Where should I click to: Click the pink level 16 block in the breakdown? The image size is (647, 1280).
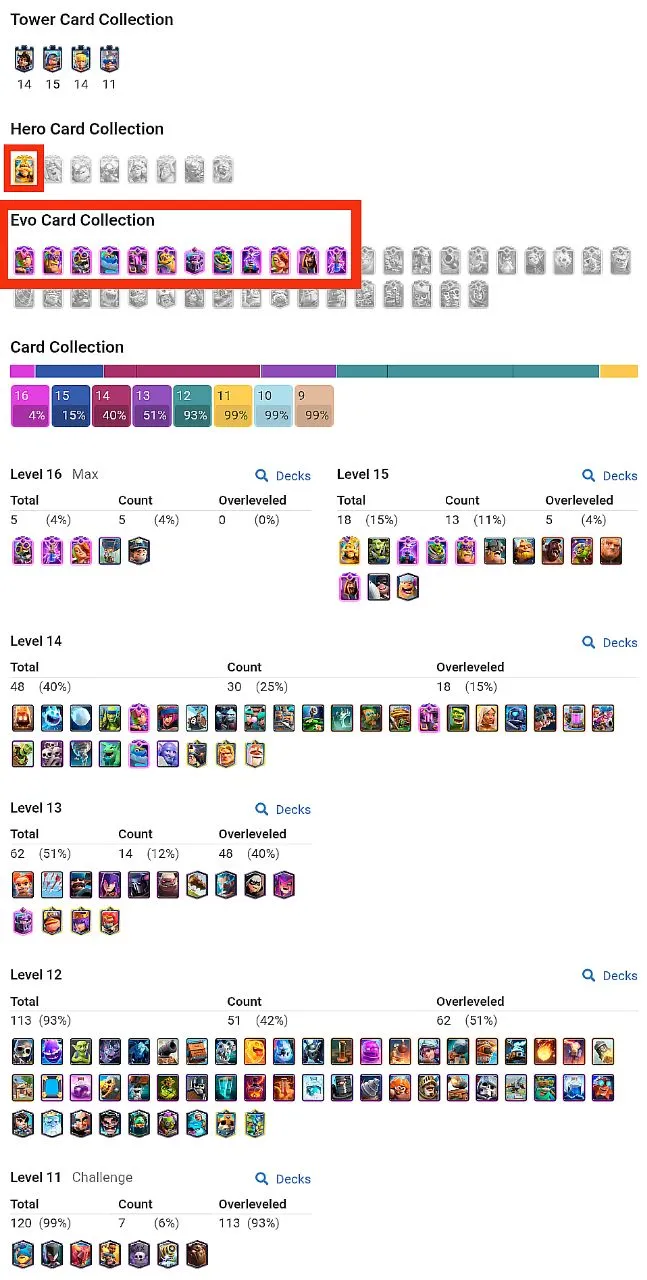click(30, 405)
